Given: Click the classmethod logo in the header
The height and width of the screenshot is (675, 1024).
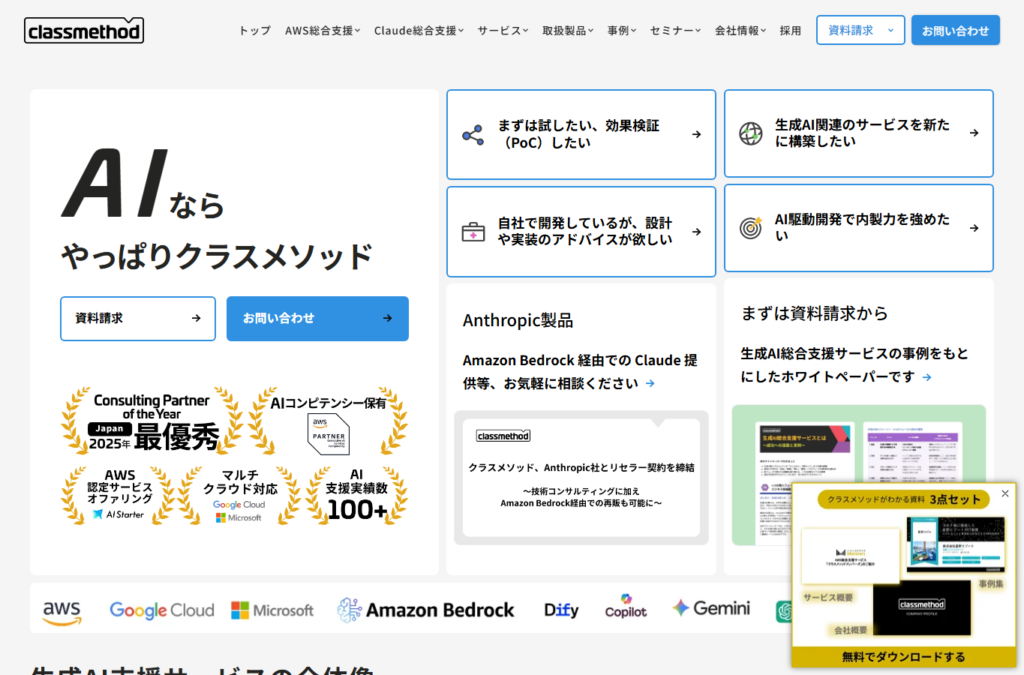Looking at the screenshot, I should coord(84,31).
